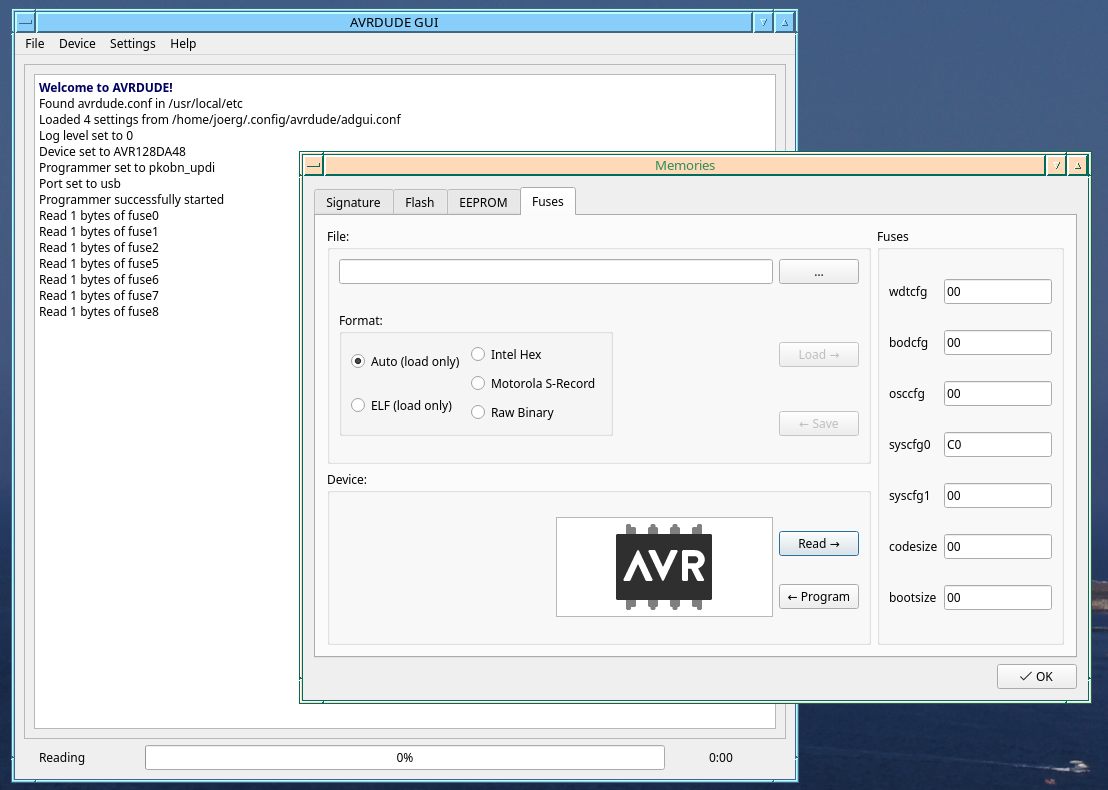Edit the bodcfg fuse value

pyautogui.click(x=998, y=343)
